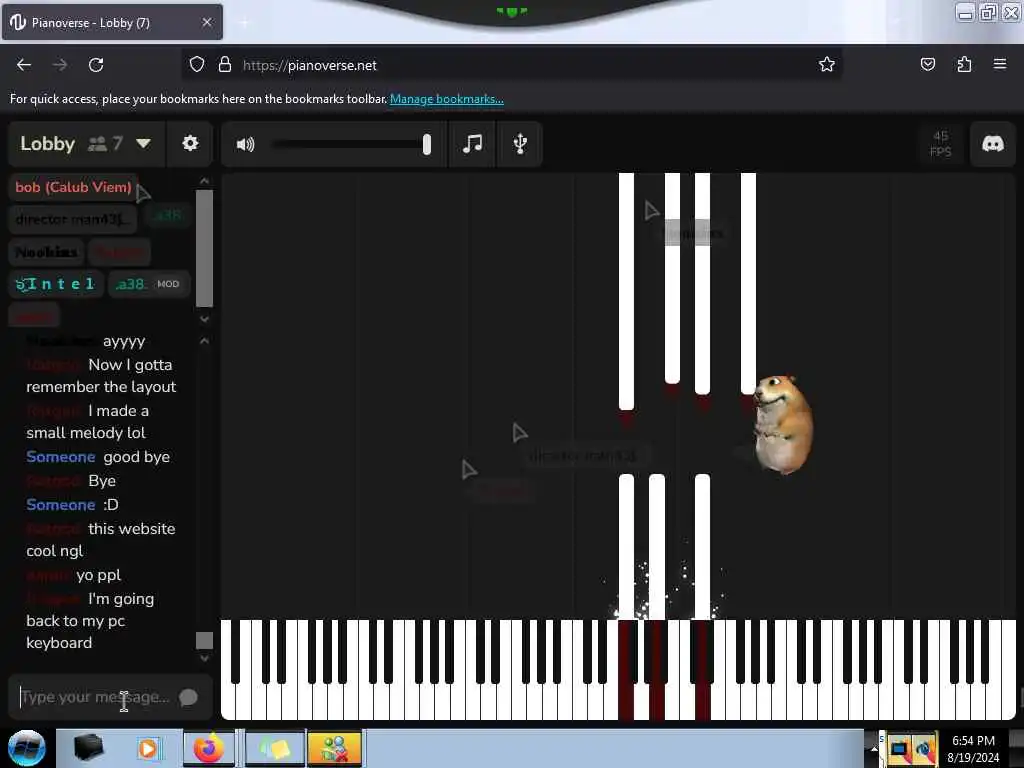Image resolution: width=1024 pixels, height=768 pixels.
Task: Close the Pianoverse browser tab
Action: (207, 22)
